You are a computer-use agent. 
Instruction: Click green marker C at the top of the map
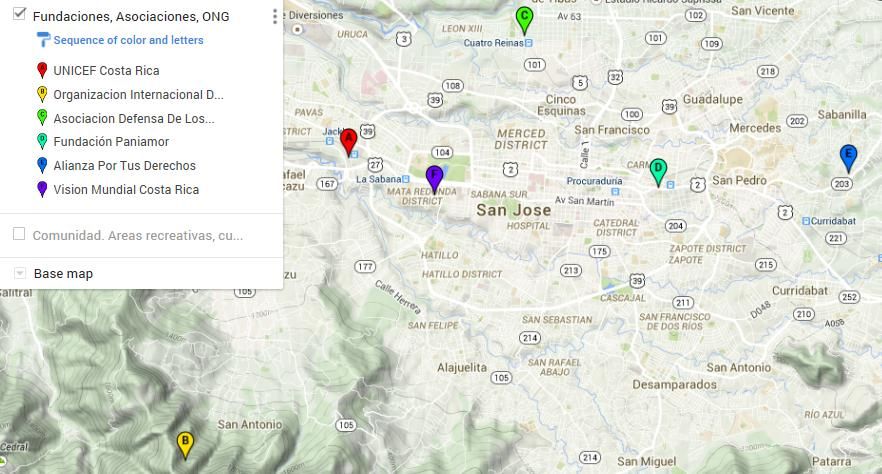[524, 18]
